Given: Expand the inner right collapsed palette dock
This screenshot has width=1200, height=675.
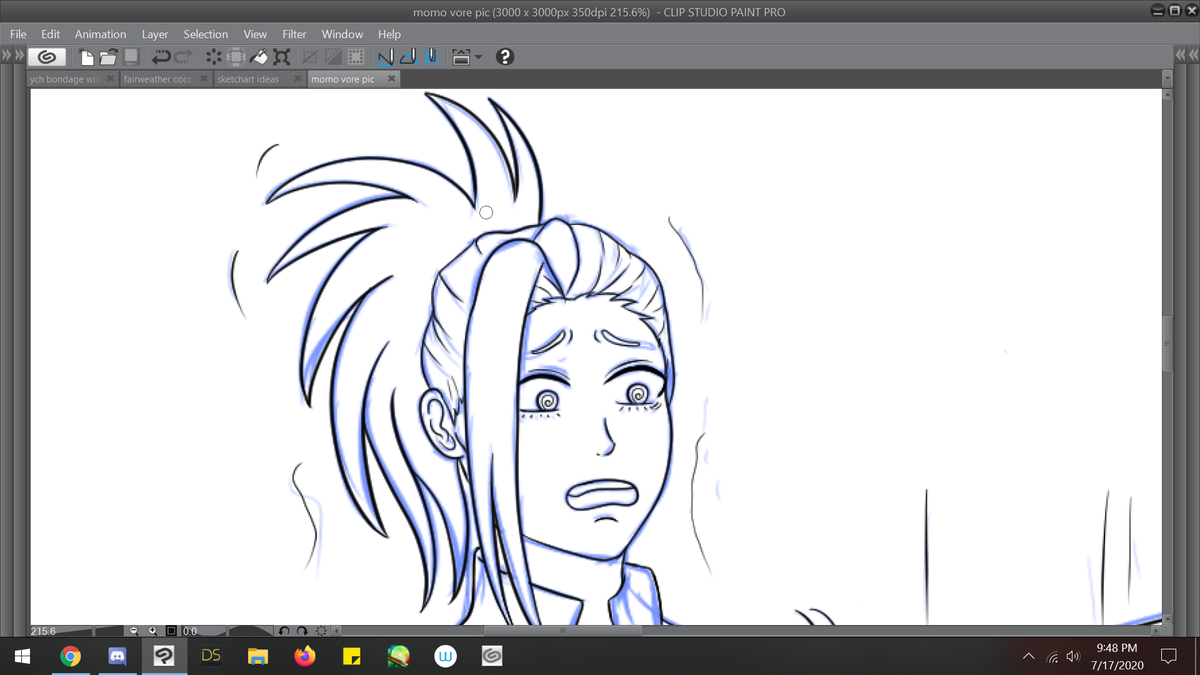Looking at the screenshot, I should pos(1180,57).
